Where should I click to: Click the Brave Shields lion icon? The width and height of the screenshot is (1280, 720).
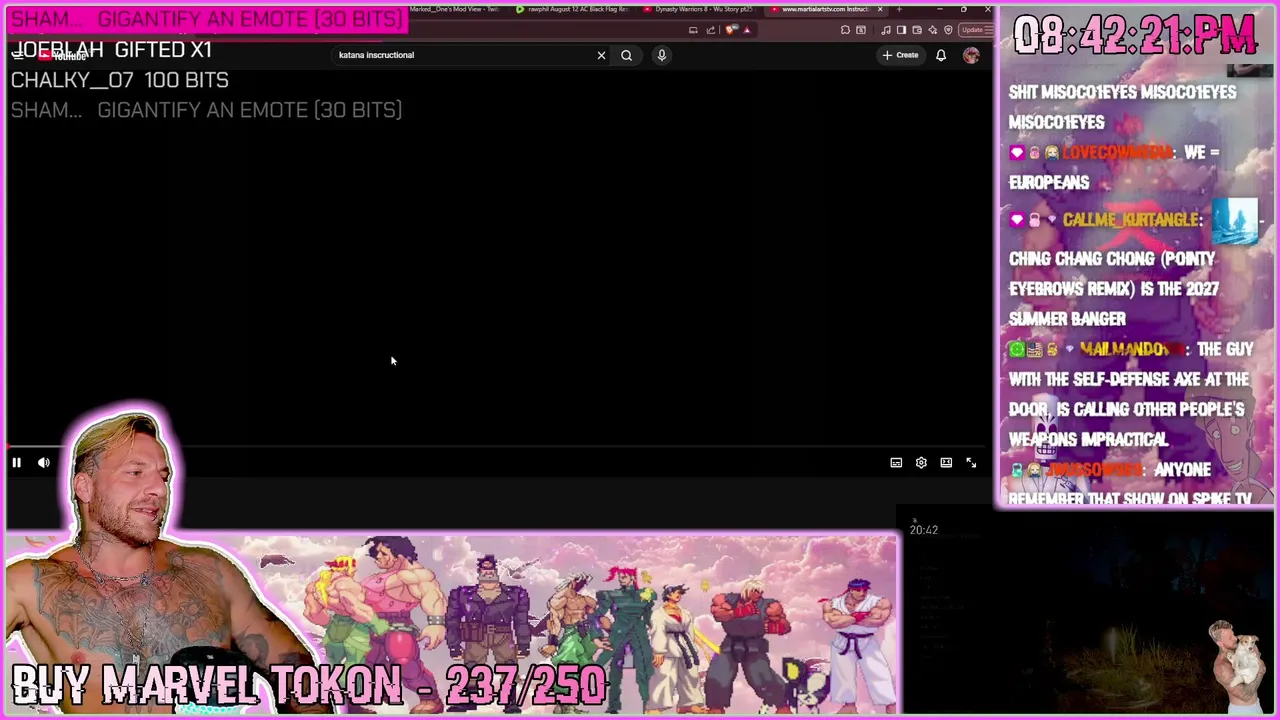point(731,30)
